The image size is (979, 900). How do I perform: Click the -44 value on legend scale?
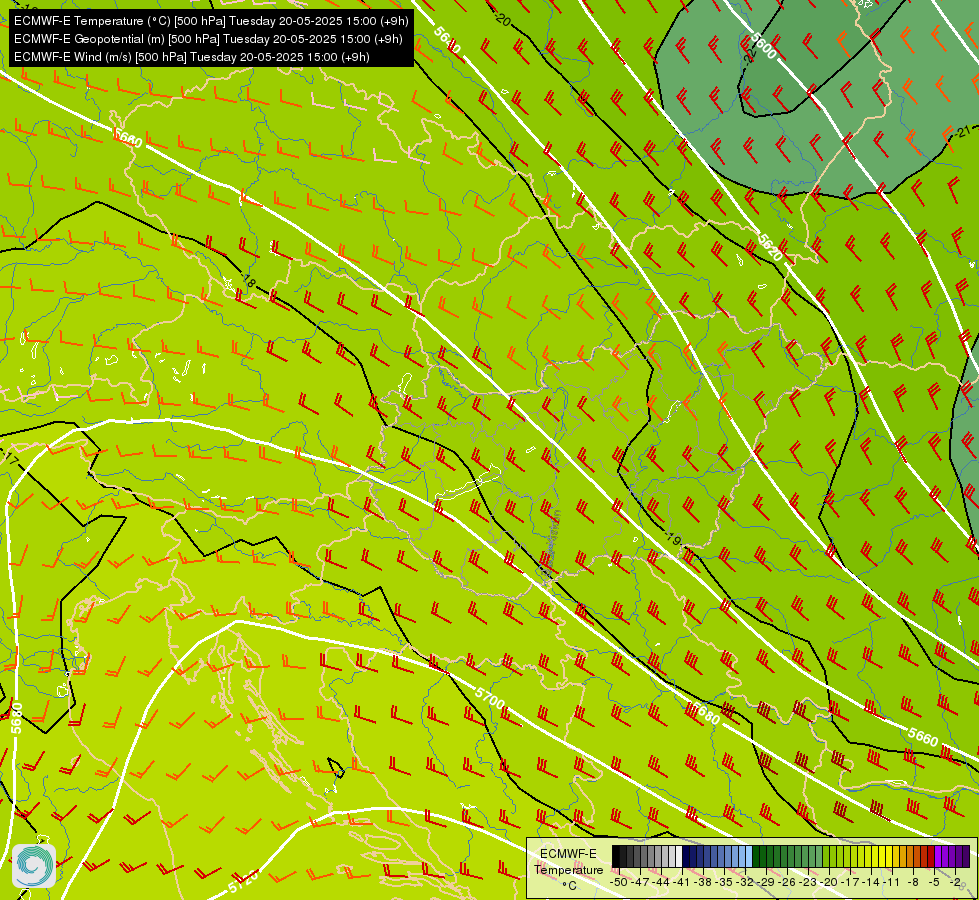661,883
